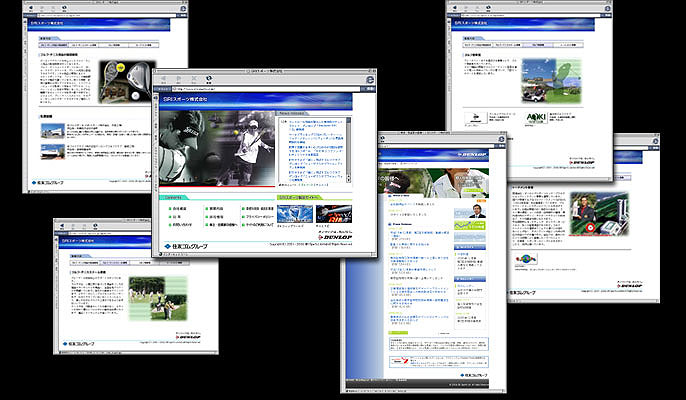The image size is (686, 400).
Task: Click the AOKI logo in the top-right window
Action: tap(536, 118)
